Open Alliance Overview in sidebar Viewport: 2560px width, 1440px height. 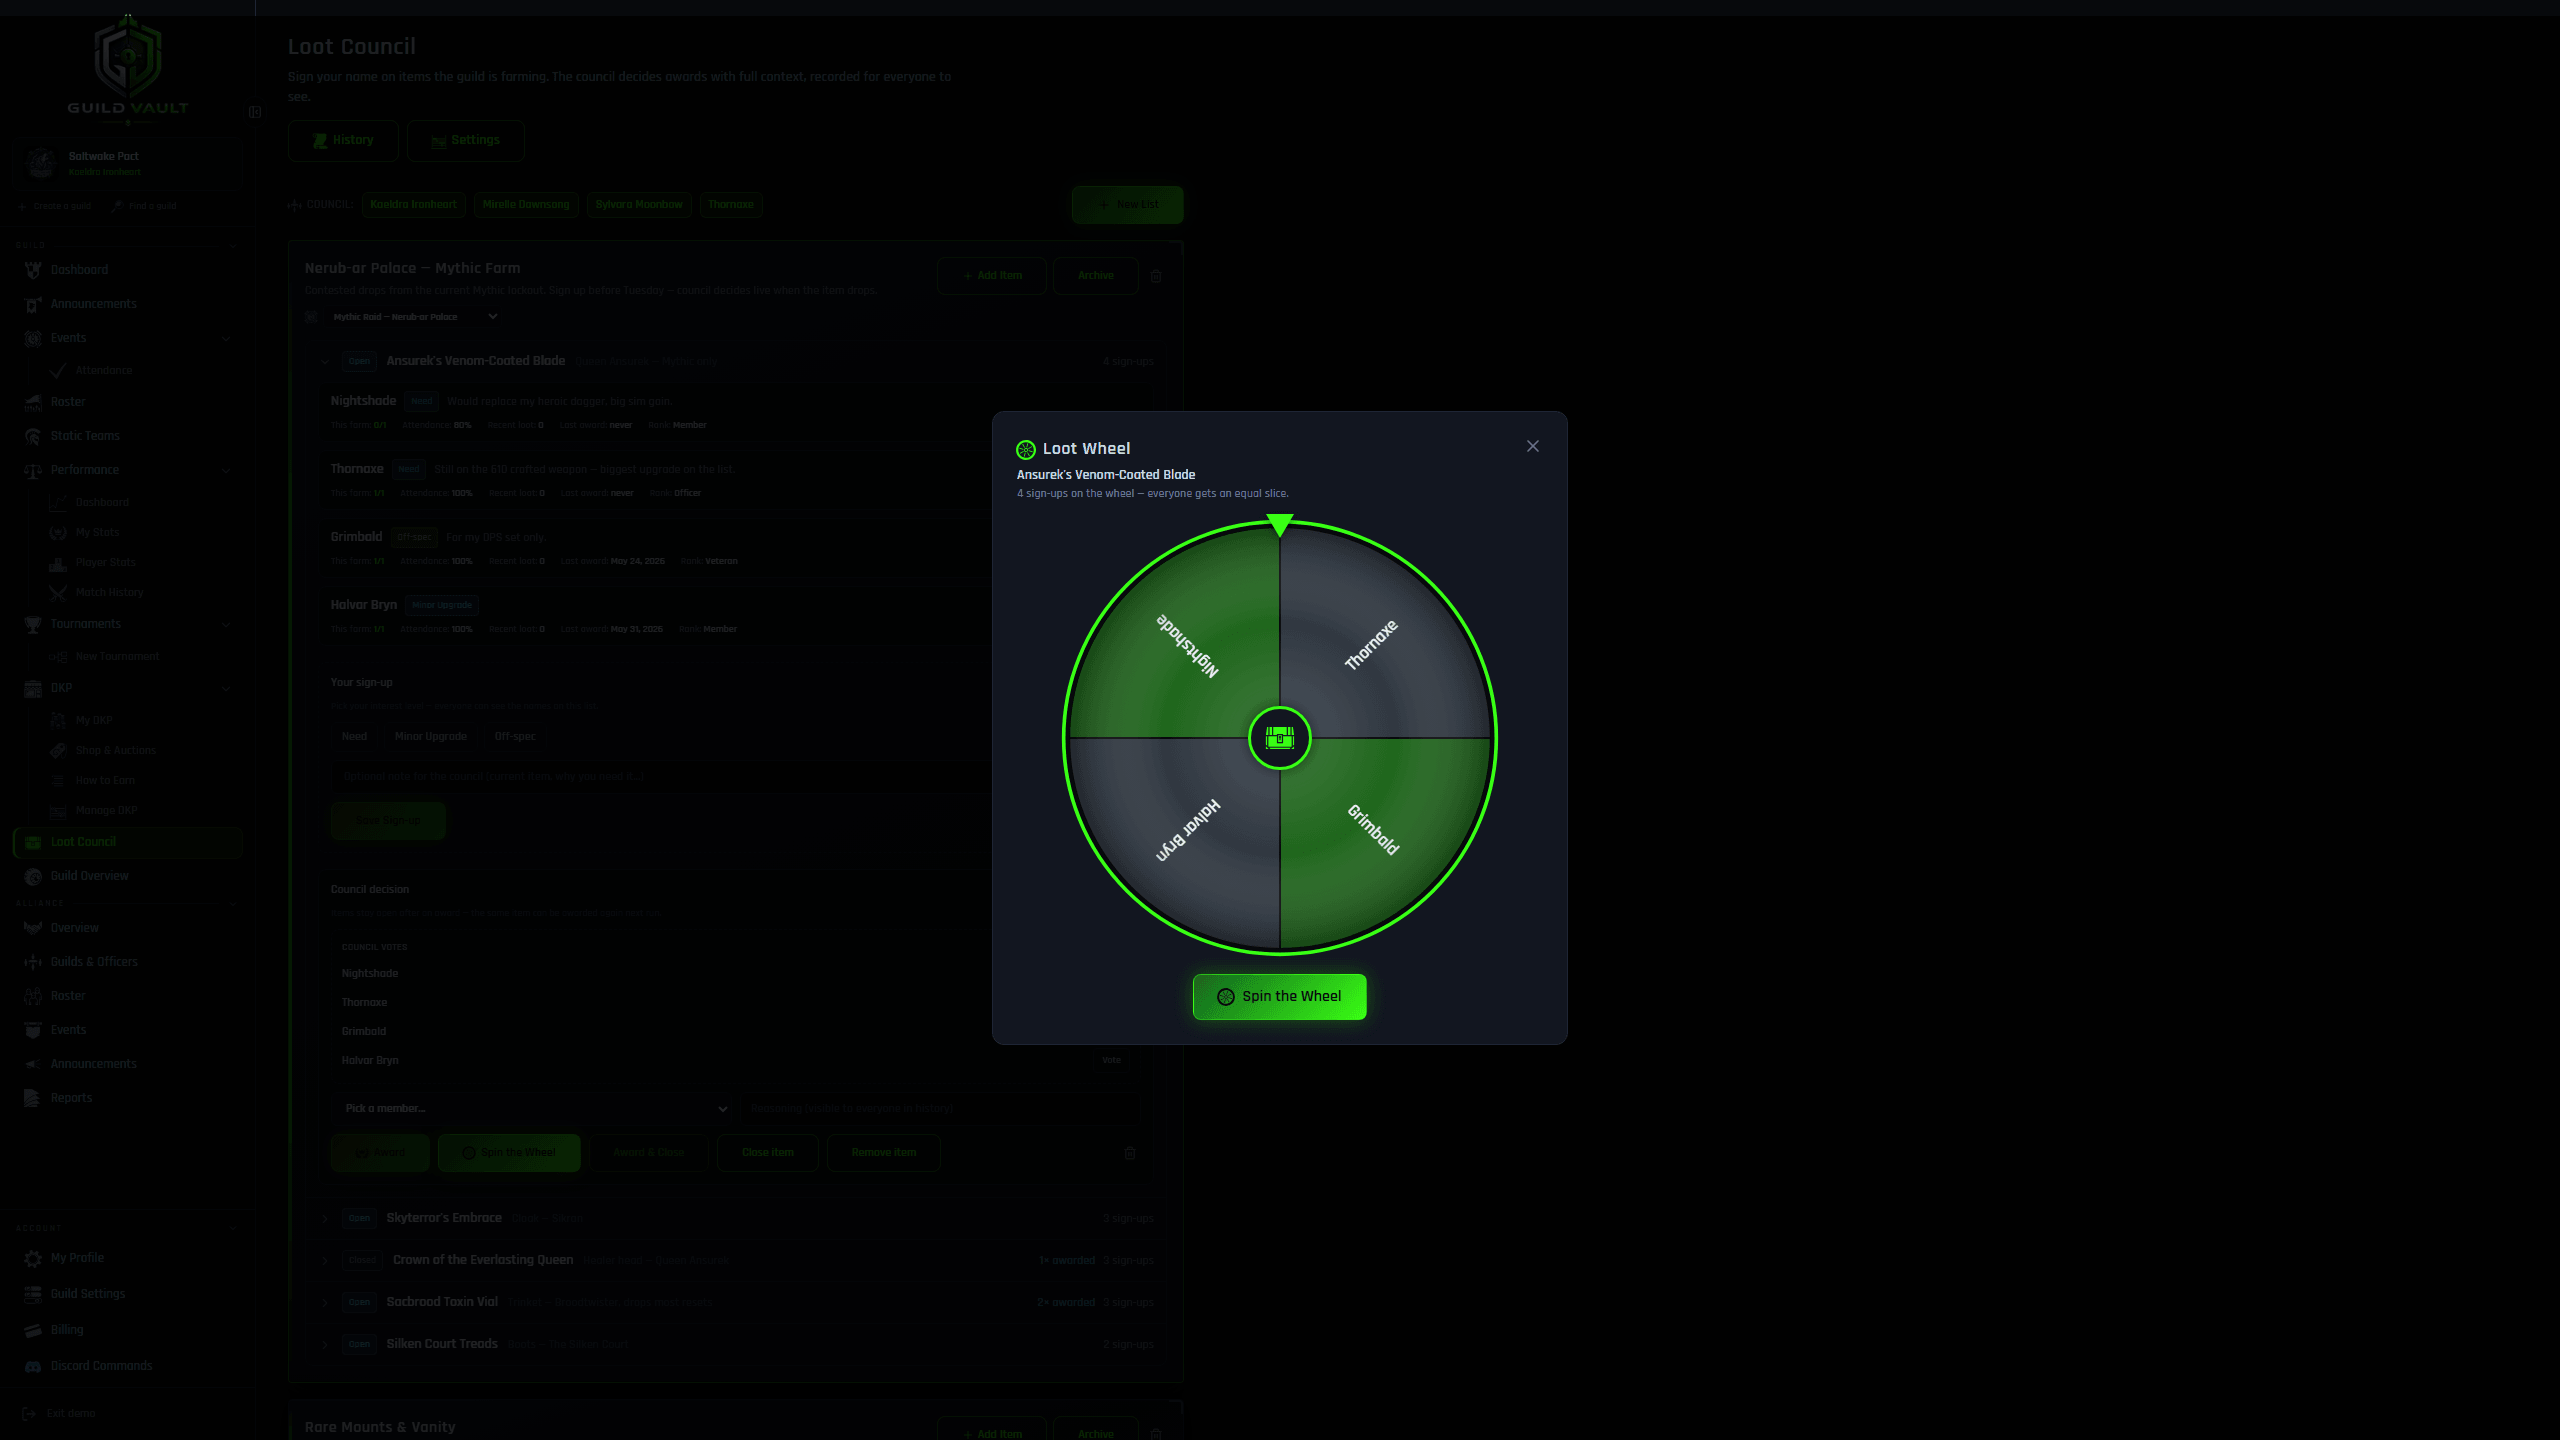[75, 928]
